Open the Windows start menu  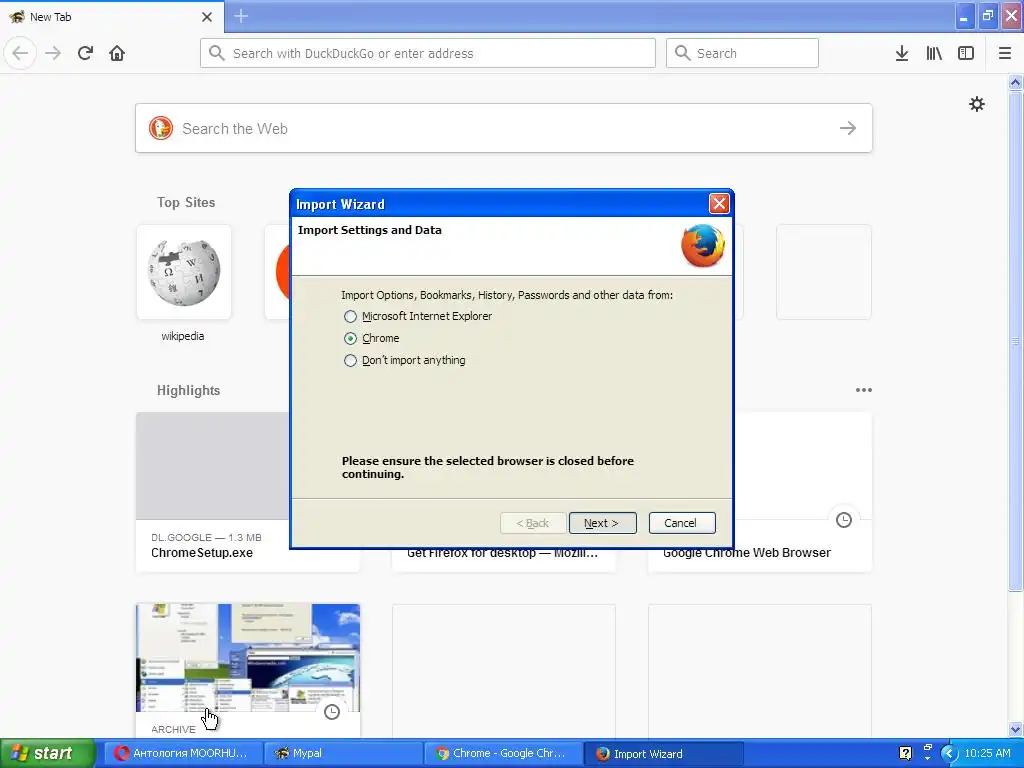48,753
